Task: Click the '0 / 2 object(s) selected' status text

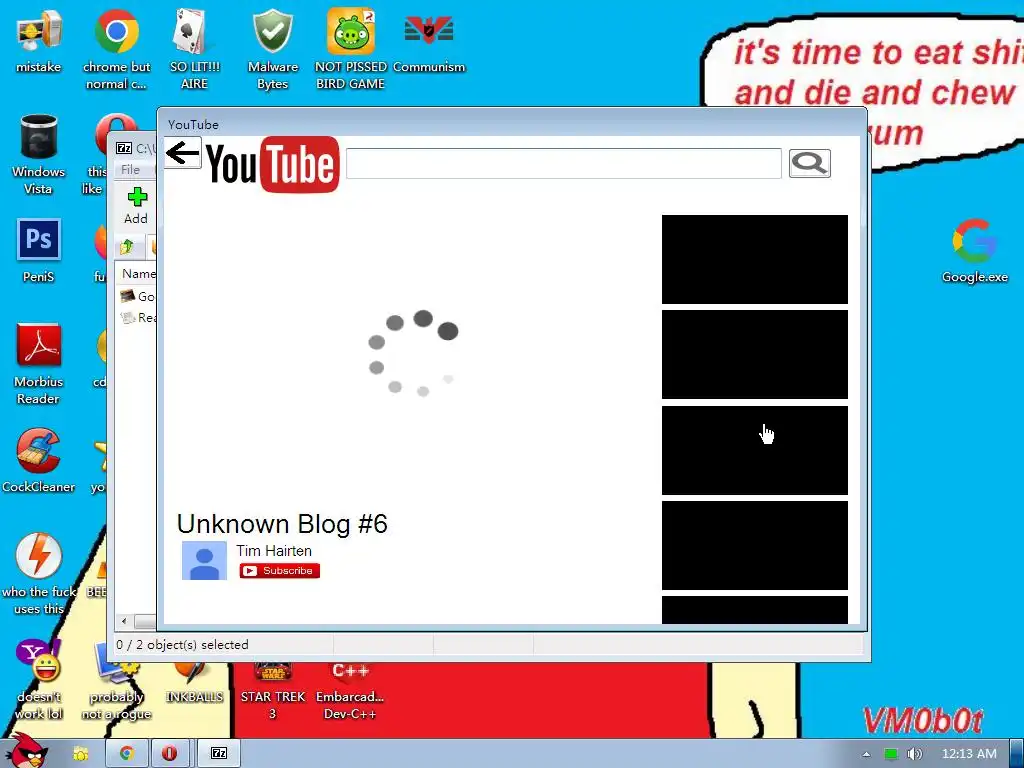Action: (182, 645)
